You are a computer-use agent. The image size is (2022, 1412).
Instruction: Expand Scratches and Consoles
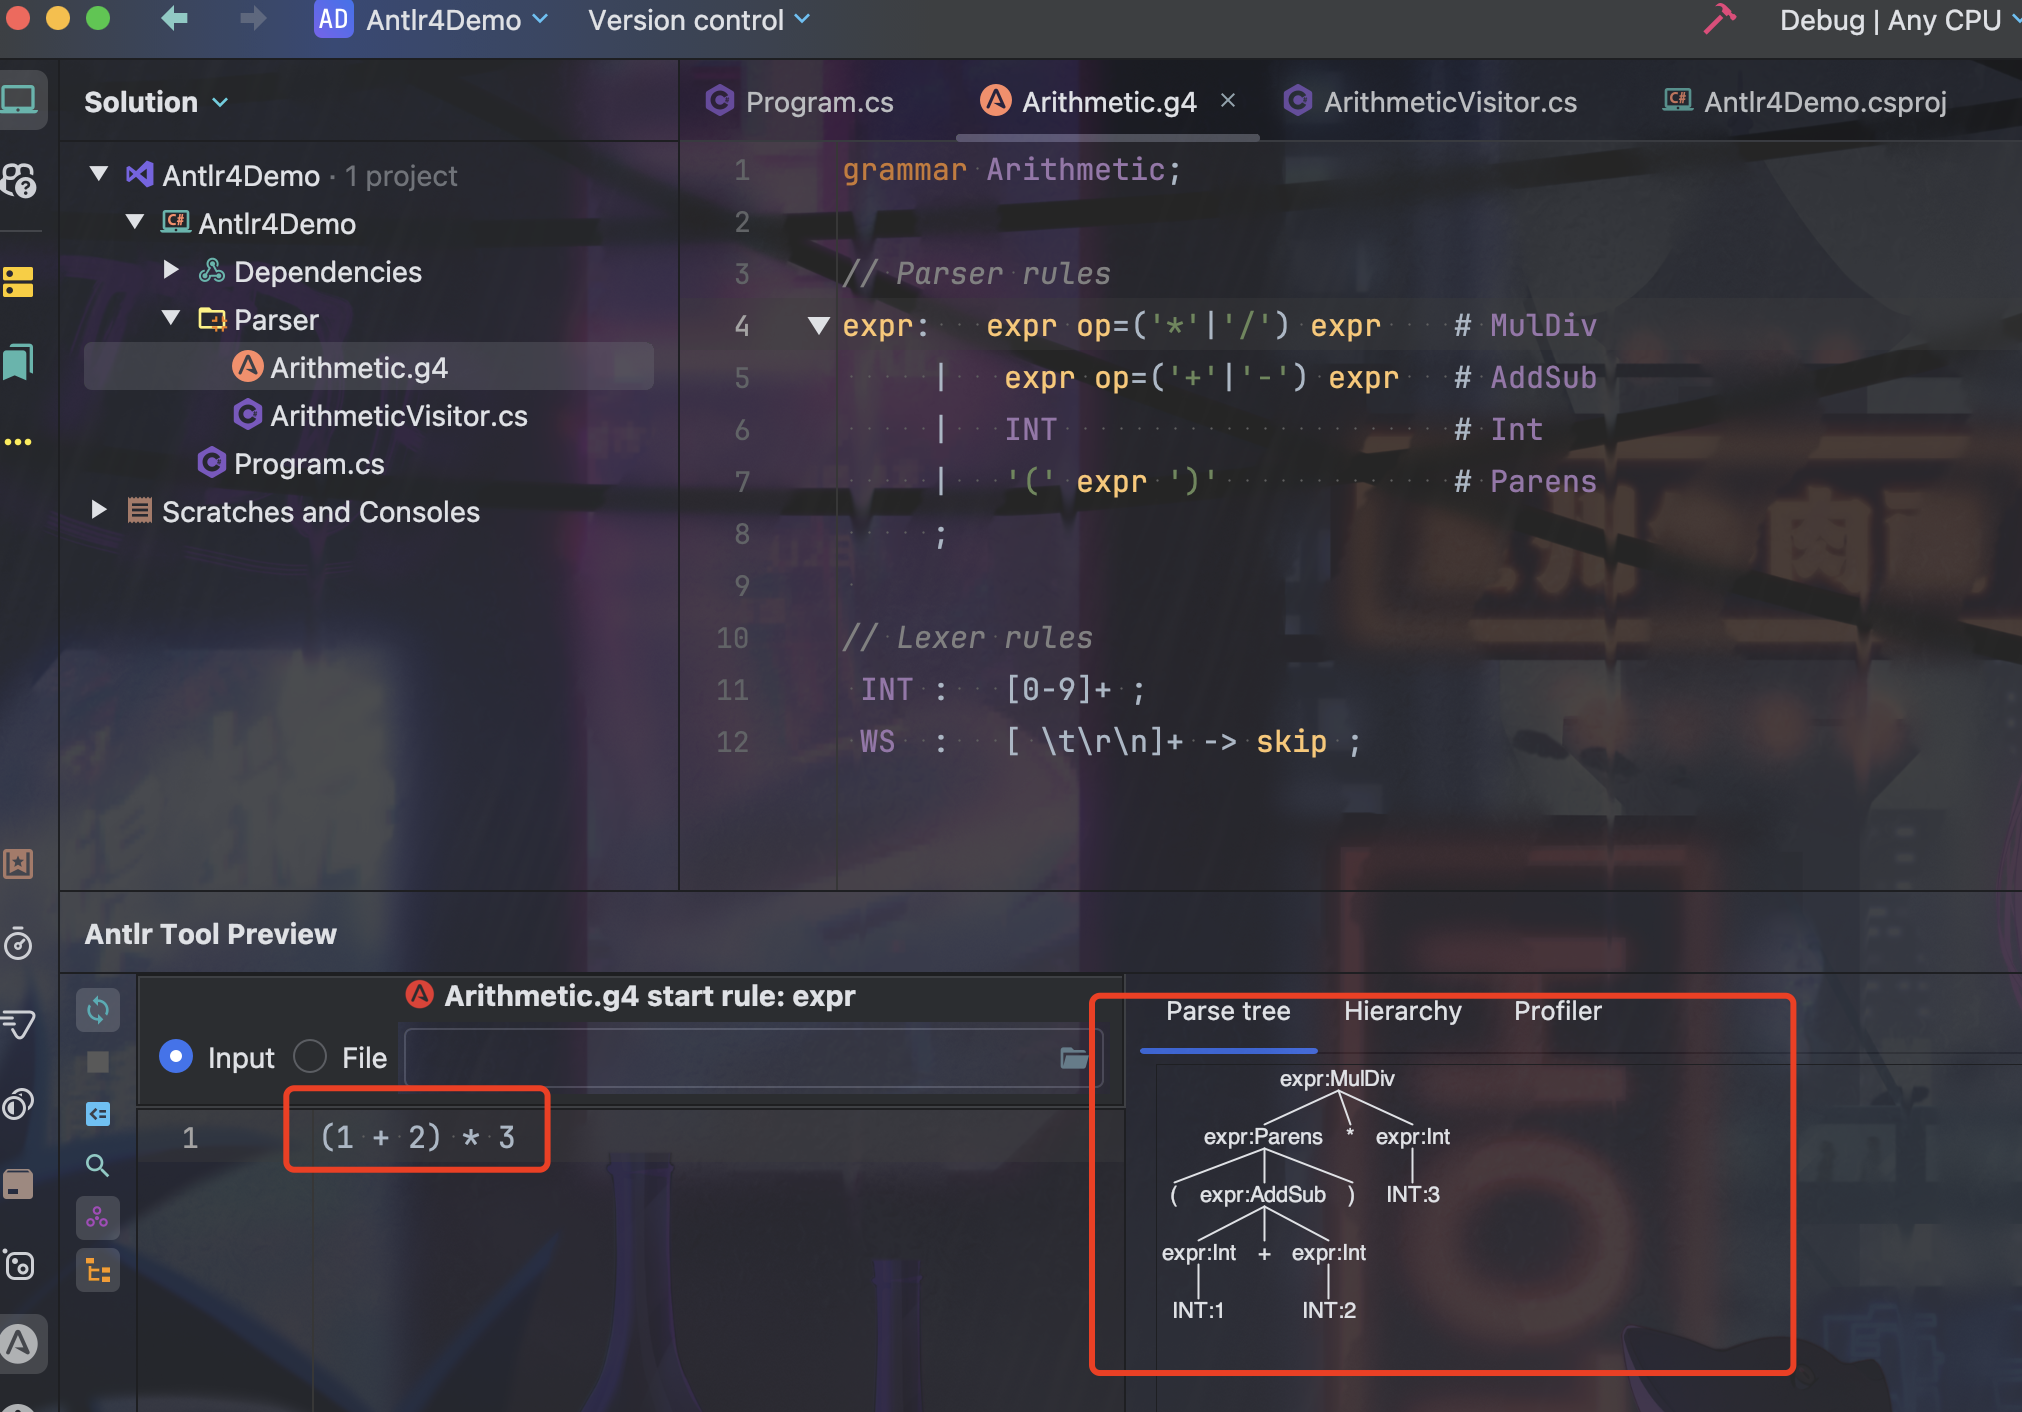pyautogui.click(x=99, y=510)
